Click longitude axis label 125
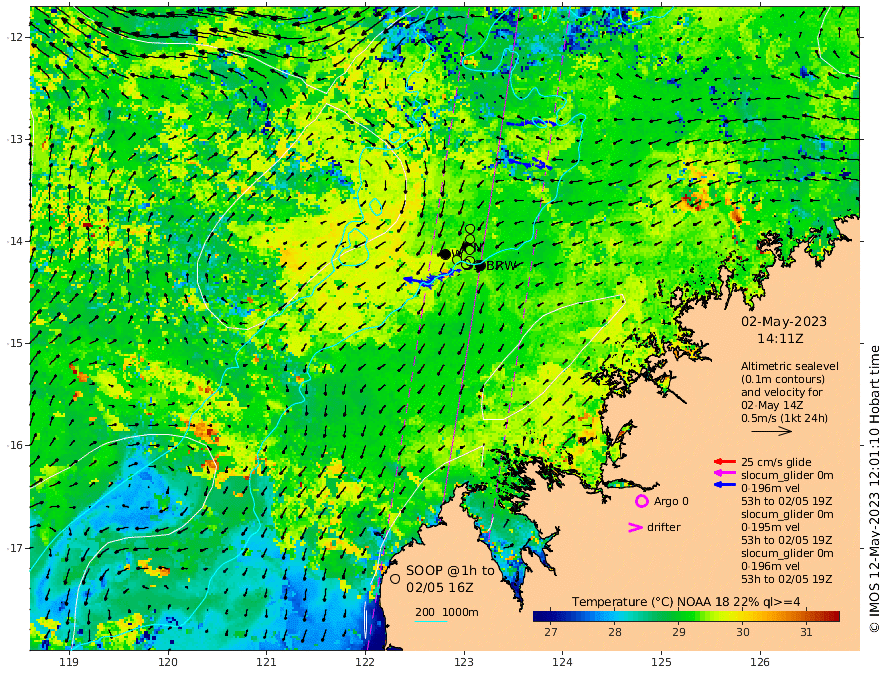Image resolution: width=880 pixels, height=680 pixels. tap(662, 663)
